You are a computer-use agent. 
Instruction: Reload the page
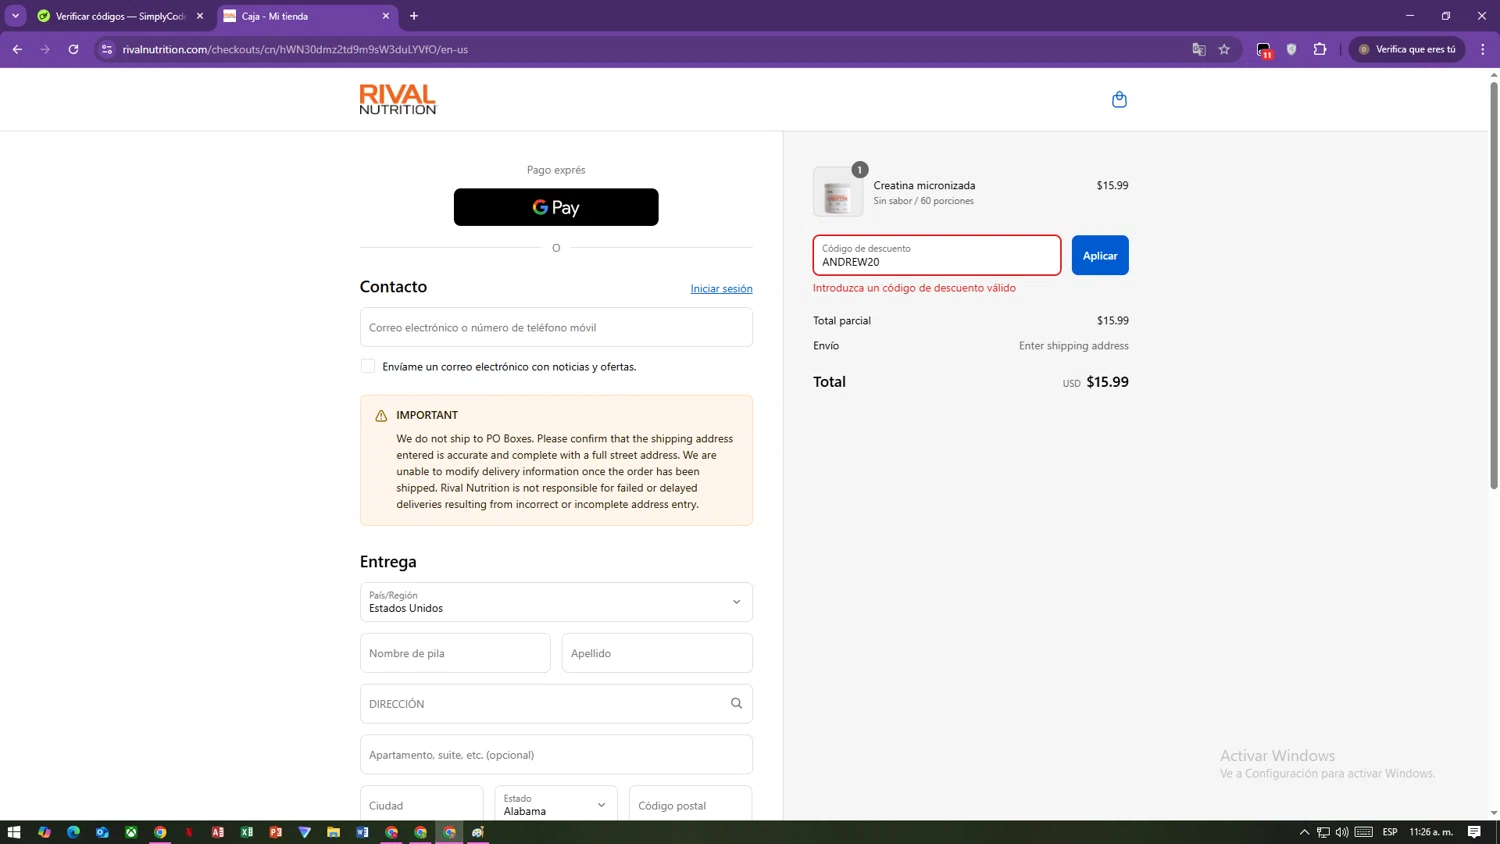pos(73,49)
